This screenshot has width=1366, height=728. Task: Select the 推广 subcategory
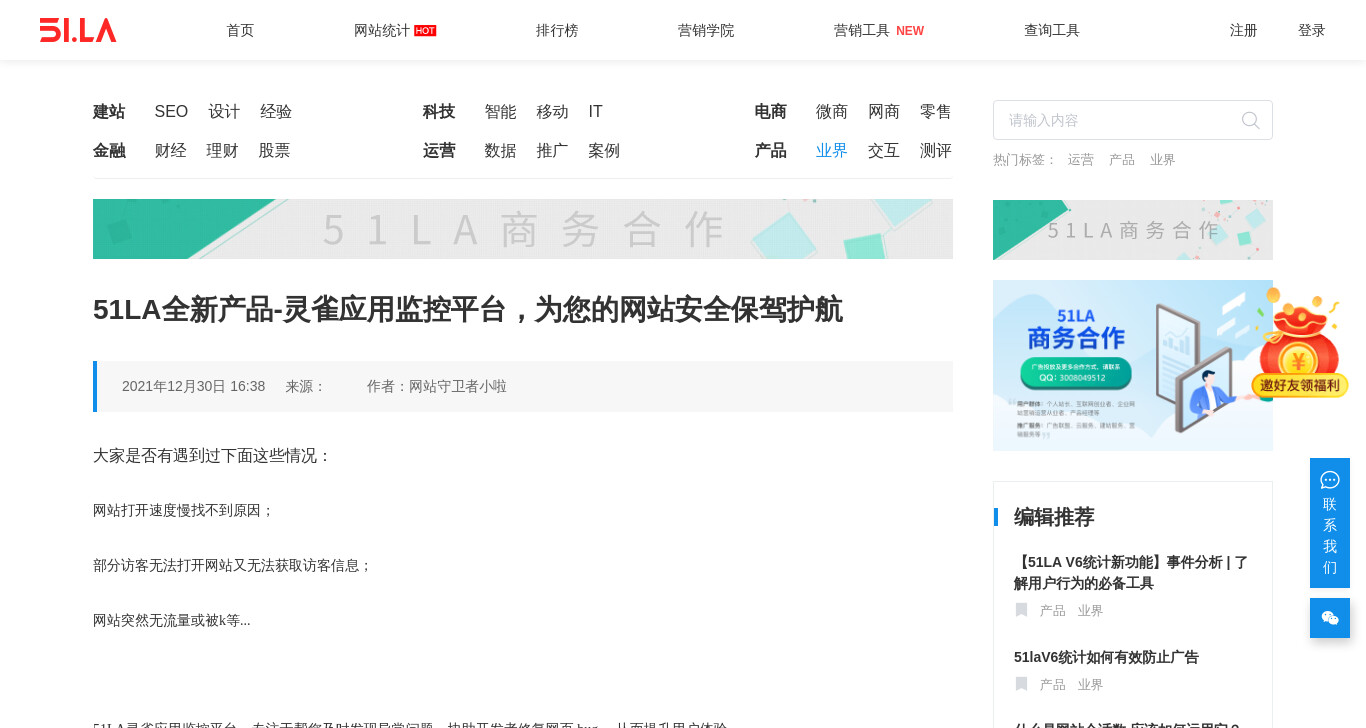[x=552, y=151]
